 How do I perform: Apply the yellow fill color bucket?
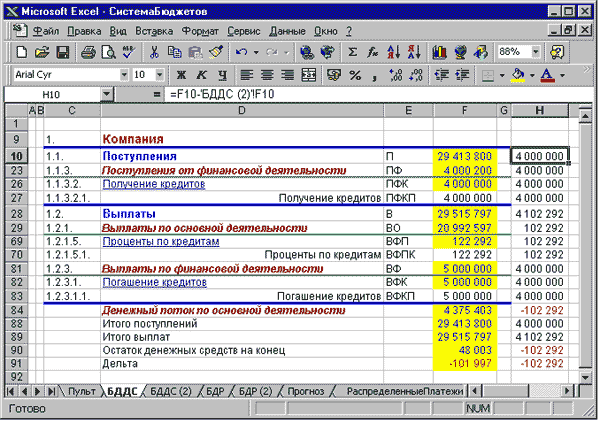tap(518, 75)
